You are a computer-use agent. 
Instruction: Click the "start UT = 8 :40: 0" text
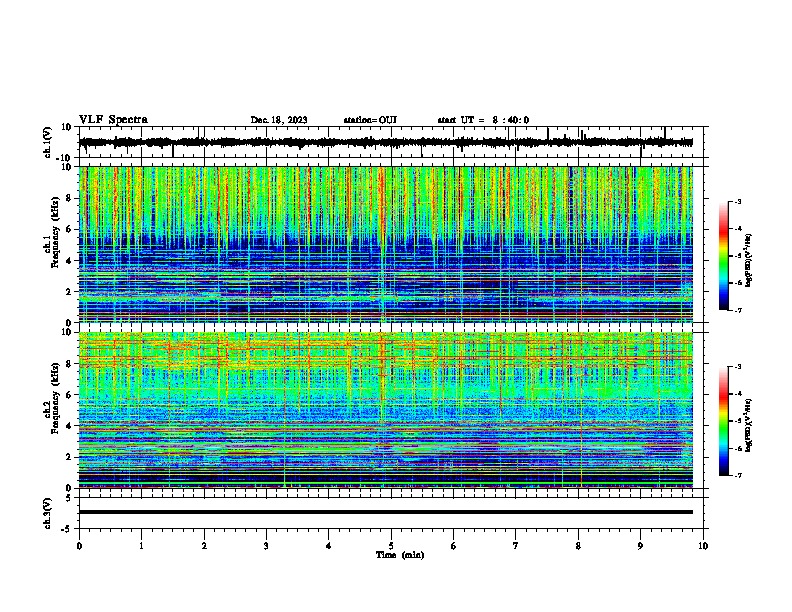[483, 120]
